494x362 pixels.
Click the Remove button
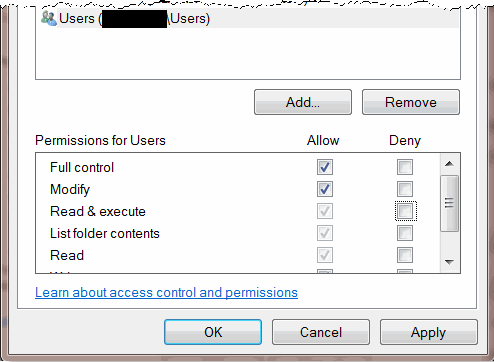(x=411, y=102)
